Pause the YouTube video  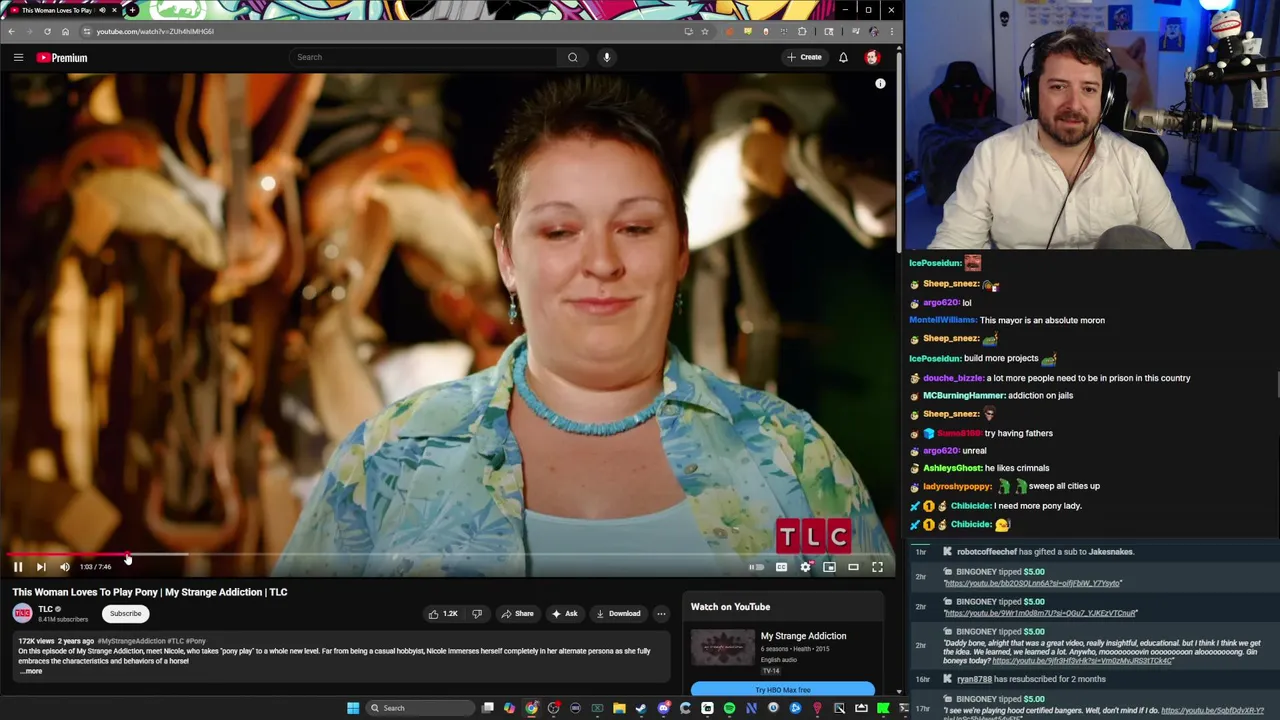18,567
